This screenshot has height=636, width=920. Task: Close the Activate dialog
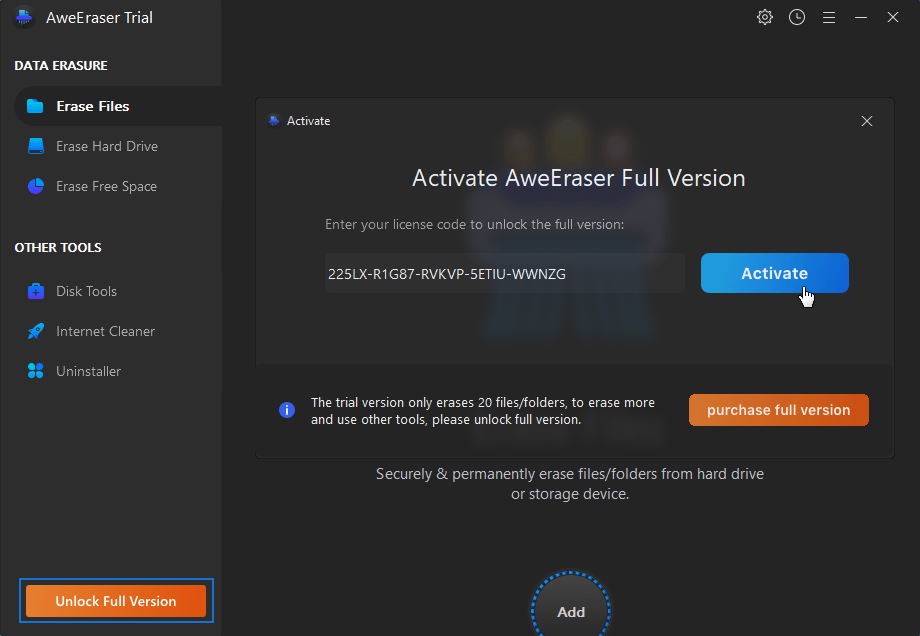pyautogui.click(x=867, y=121)
